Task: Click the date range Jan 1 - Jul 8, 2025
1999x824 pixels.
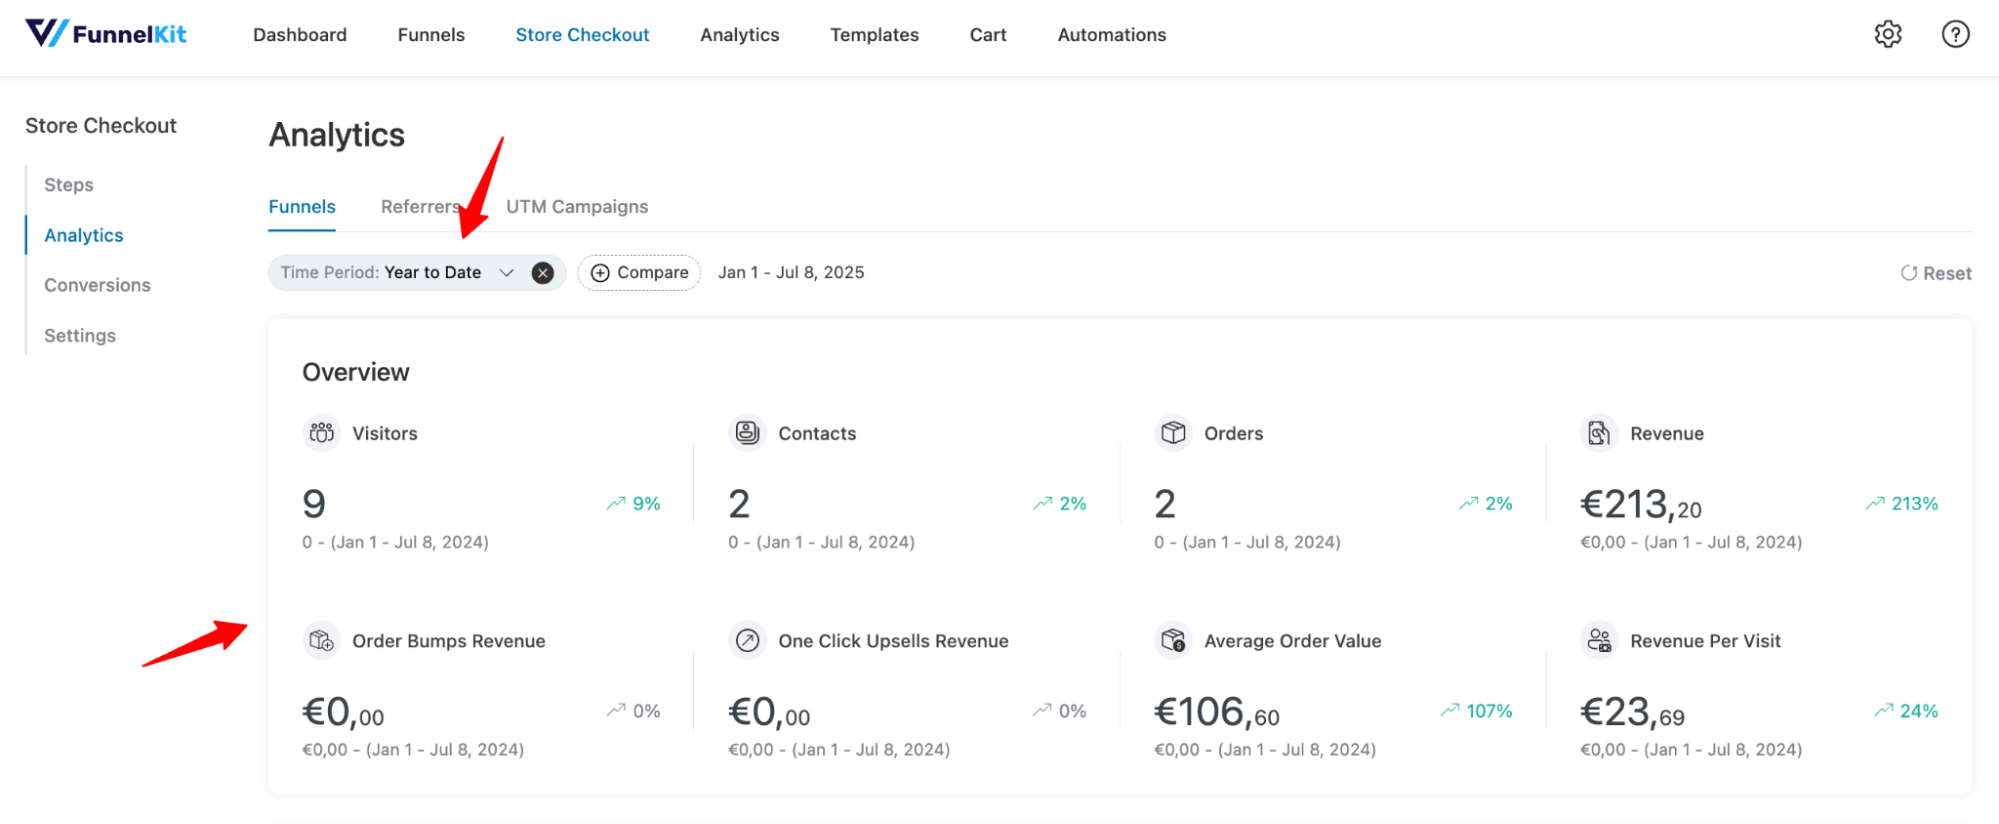Action: [791, 273]
